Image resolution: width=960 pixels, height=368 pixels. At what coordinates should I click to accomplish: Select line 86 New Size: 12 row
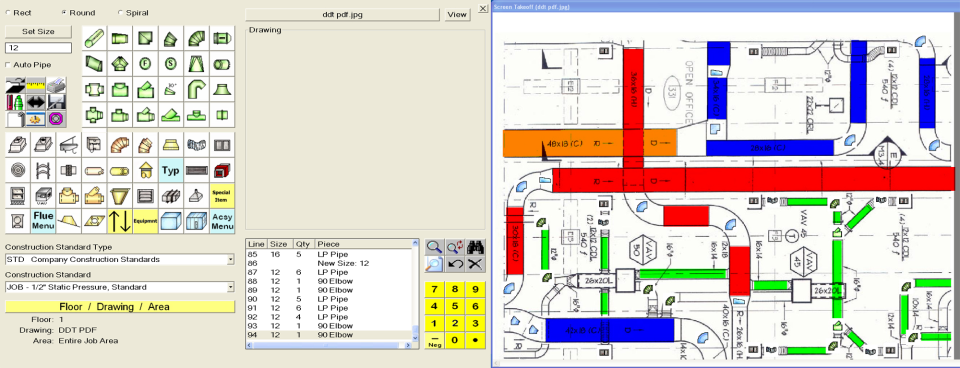tap(329, 262)
